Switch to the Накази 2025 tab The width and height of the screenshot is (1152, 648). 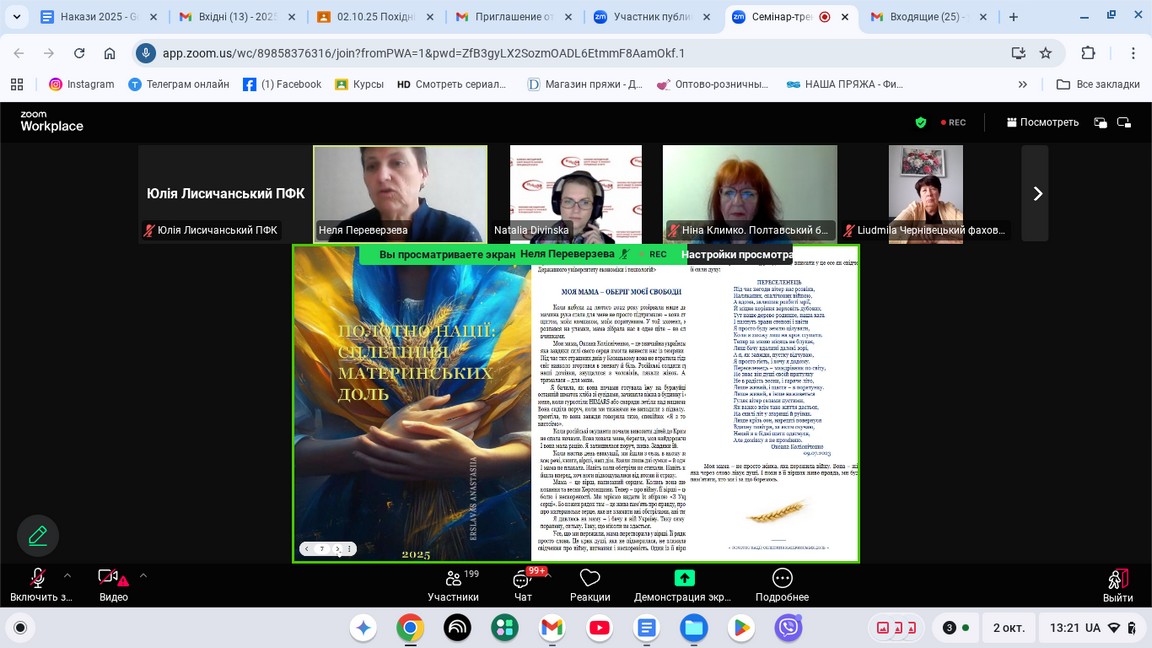90,17
